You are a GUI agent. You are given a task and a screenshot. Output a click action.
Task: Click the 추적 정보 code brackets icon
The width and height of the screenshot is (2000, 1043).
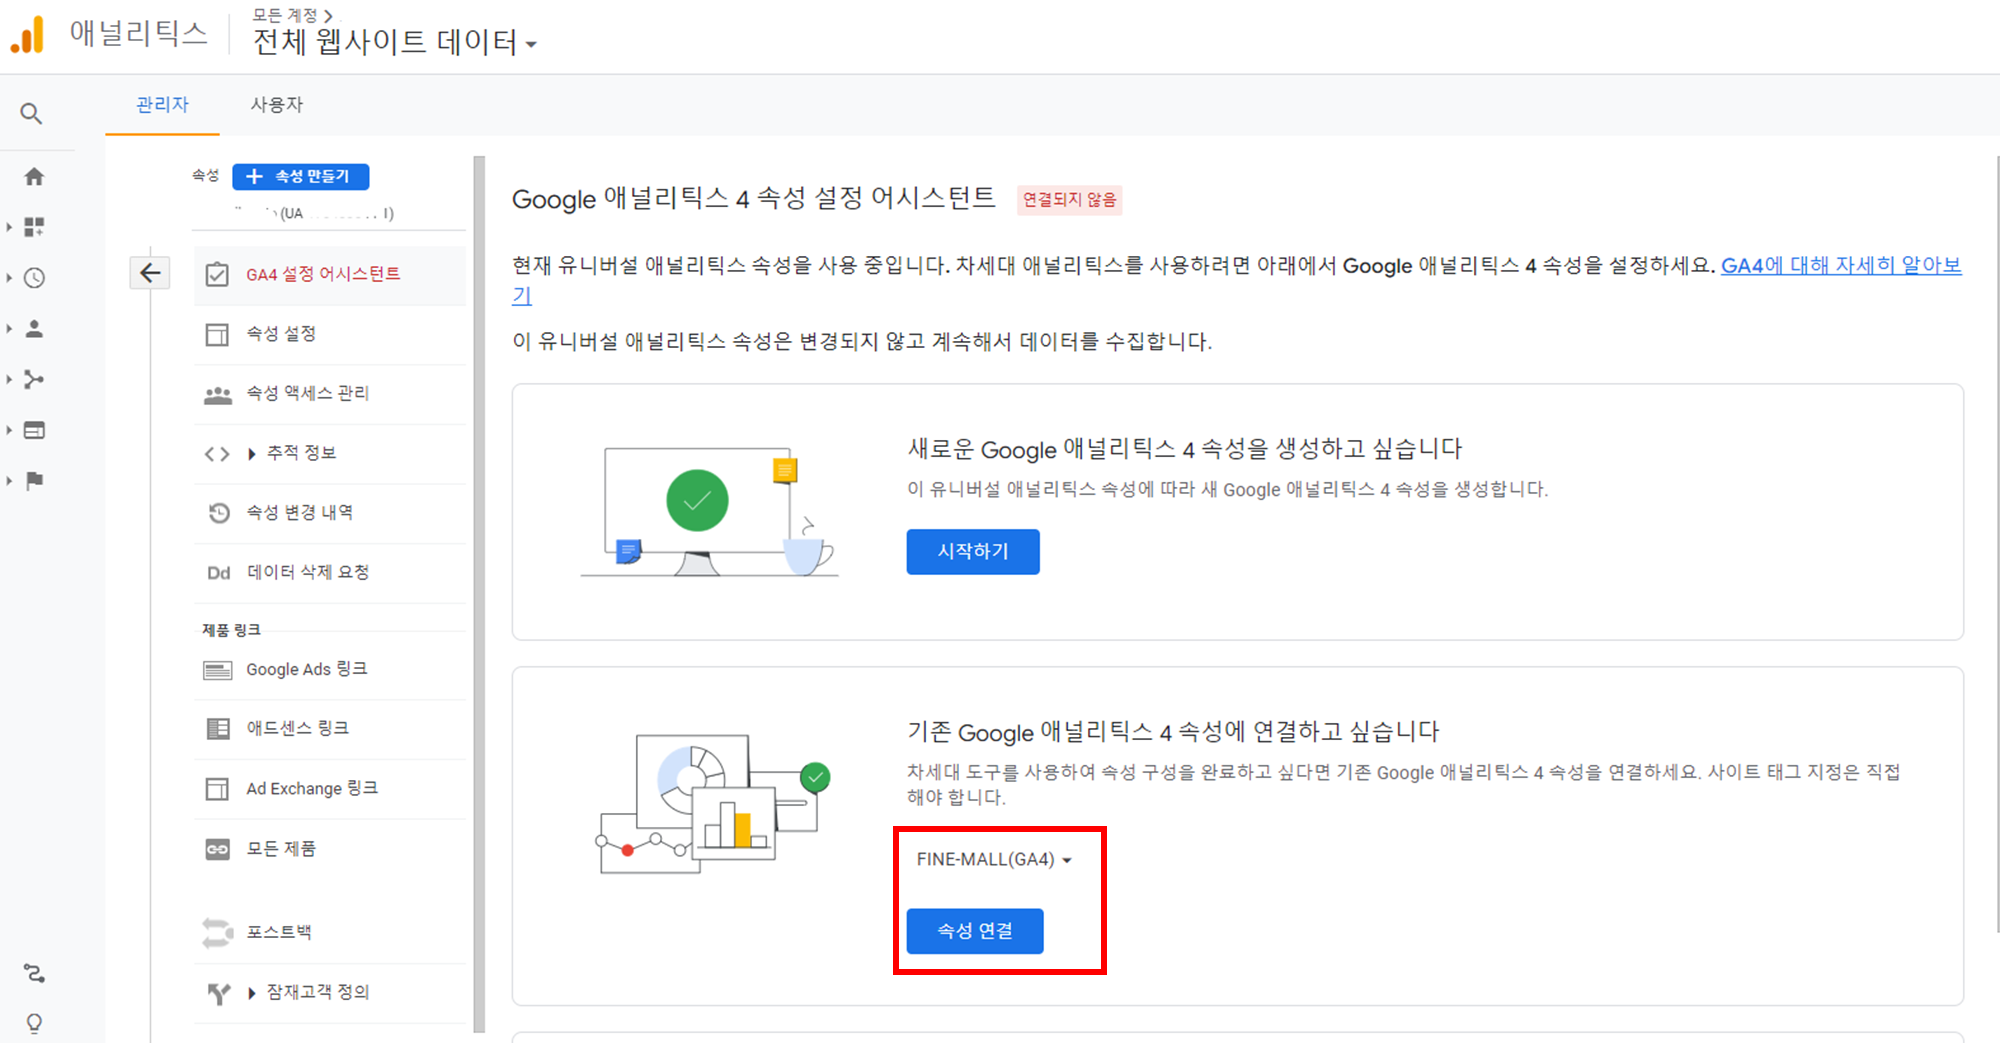pyautogui.click(x=217, y=454)
